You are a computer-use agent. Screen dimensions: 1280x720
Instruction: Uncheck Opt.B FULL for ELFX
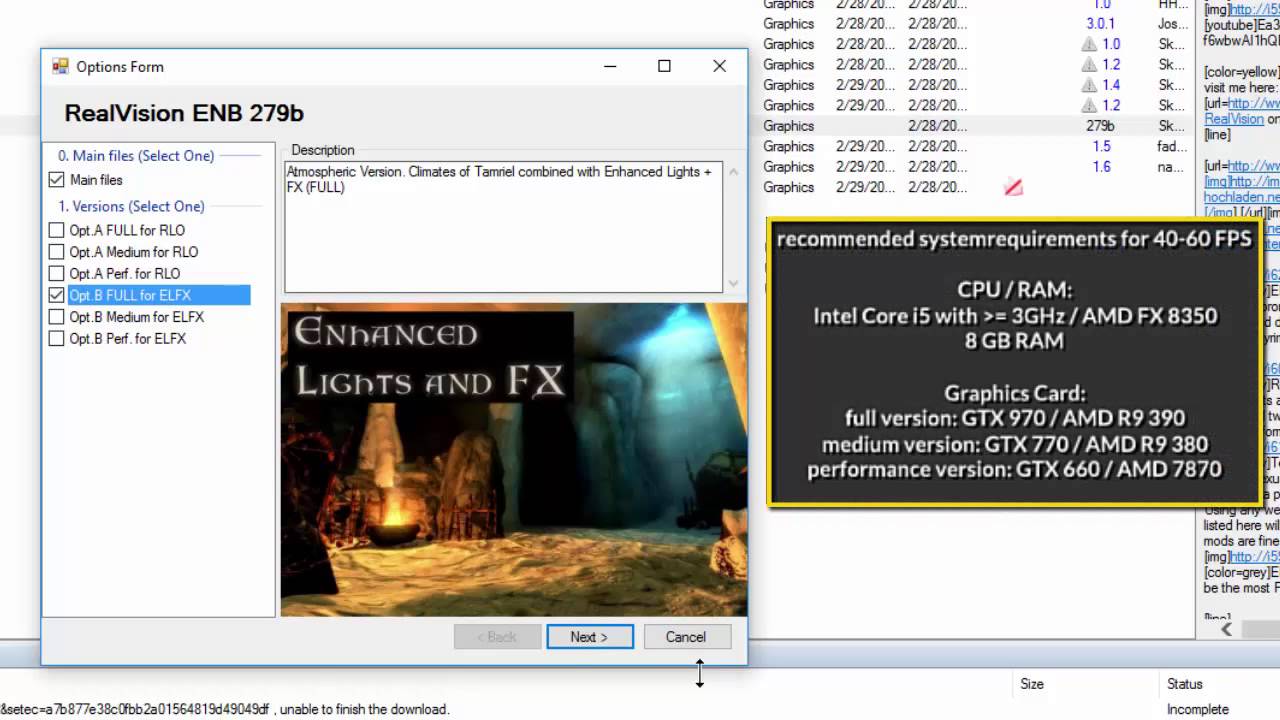coord(56,295)
